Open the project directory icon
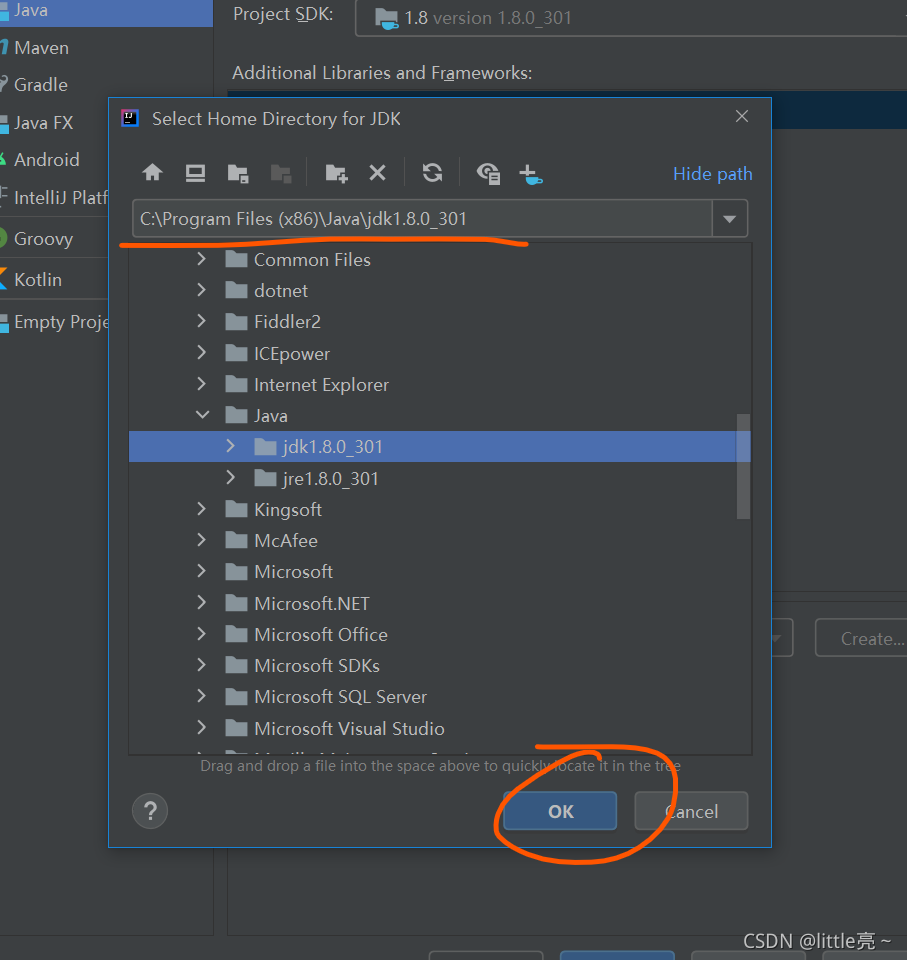Image resolution: width=907 pixels, height=960 pixels. pyautogui.click(x=238, y=173)
